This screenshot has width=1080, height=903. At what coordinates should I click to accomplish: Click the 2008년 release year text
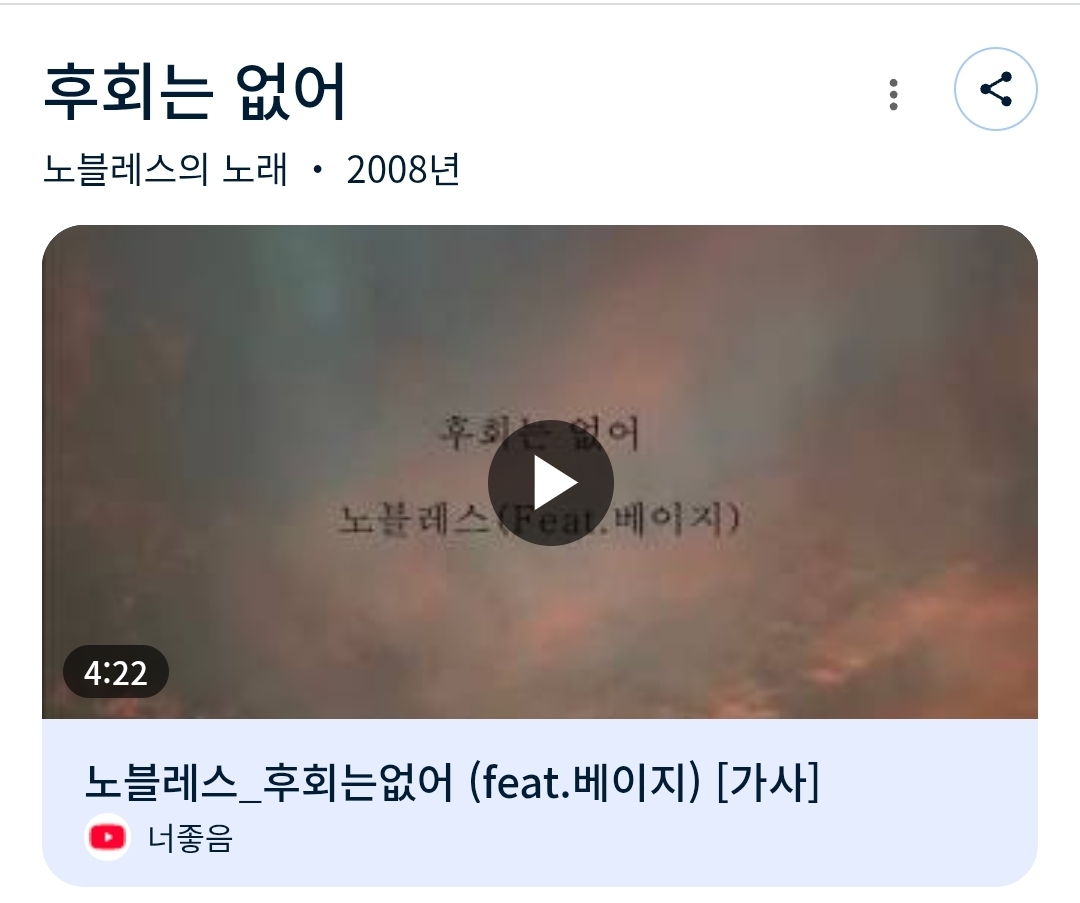click(403, 169)
